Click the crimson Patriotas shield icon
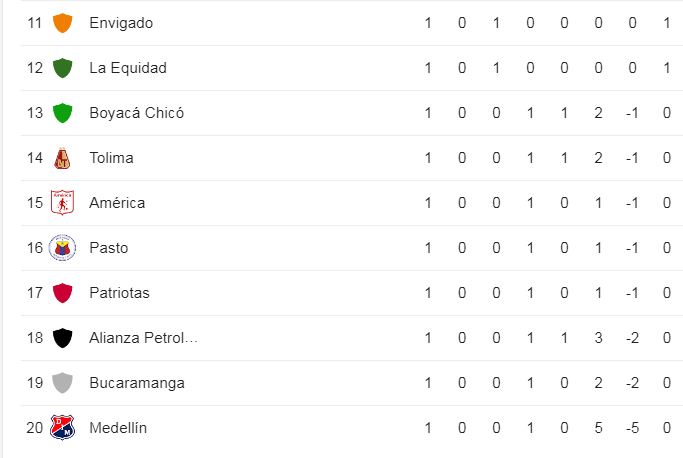Screen dimensions: 683x458 pyautogui.click(x=62, y=292)
